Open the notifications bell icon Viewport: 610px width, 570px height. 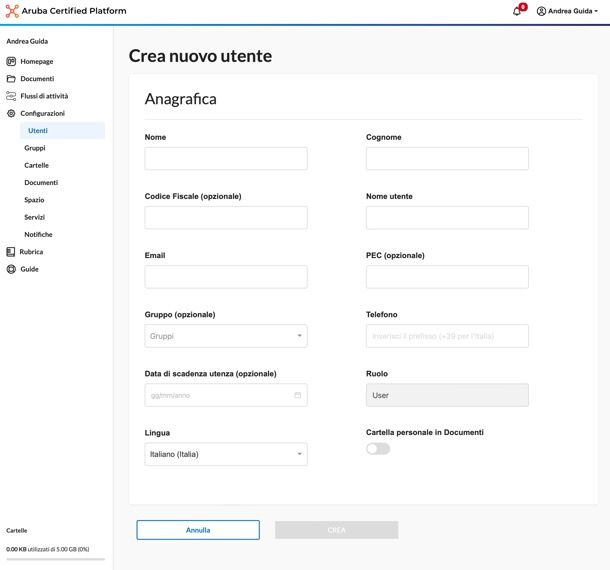[x=517, y=11]
